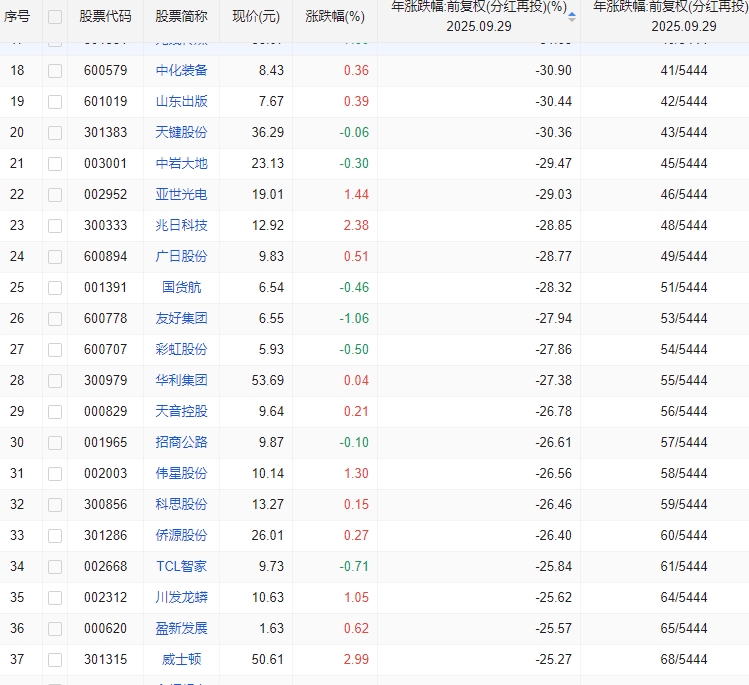Toggle the select-all checkbox in header

pyautogui.click(x=55, y=17)
